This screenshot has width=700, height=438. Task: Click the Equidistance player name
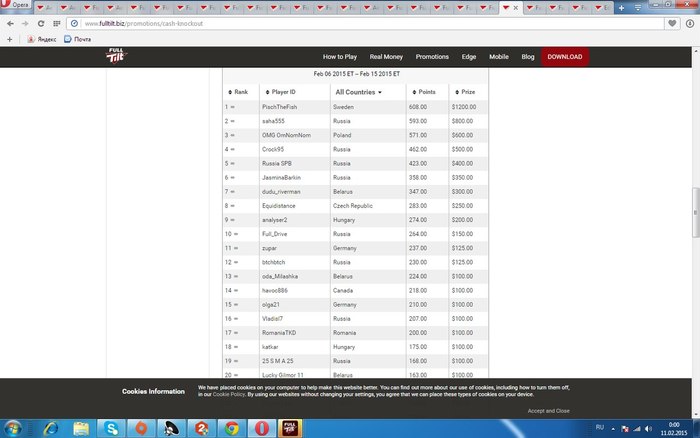[x=279, y=206]
